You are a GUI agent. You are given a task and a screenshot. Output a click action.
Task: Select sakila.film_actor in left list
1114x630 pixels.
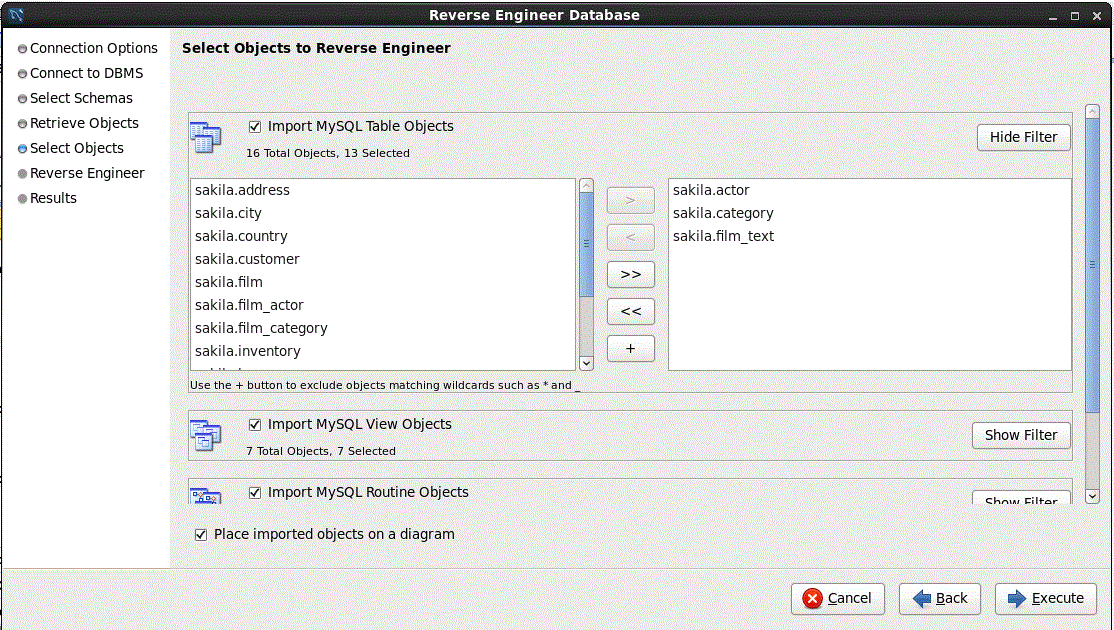(249, 305)
